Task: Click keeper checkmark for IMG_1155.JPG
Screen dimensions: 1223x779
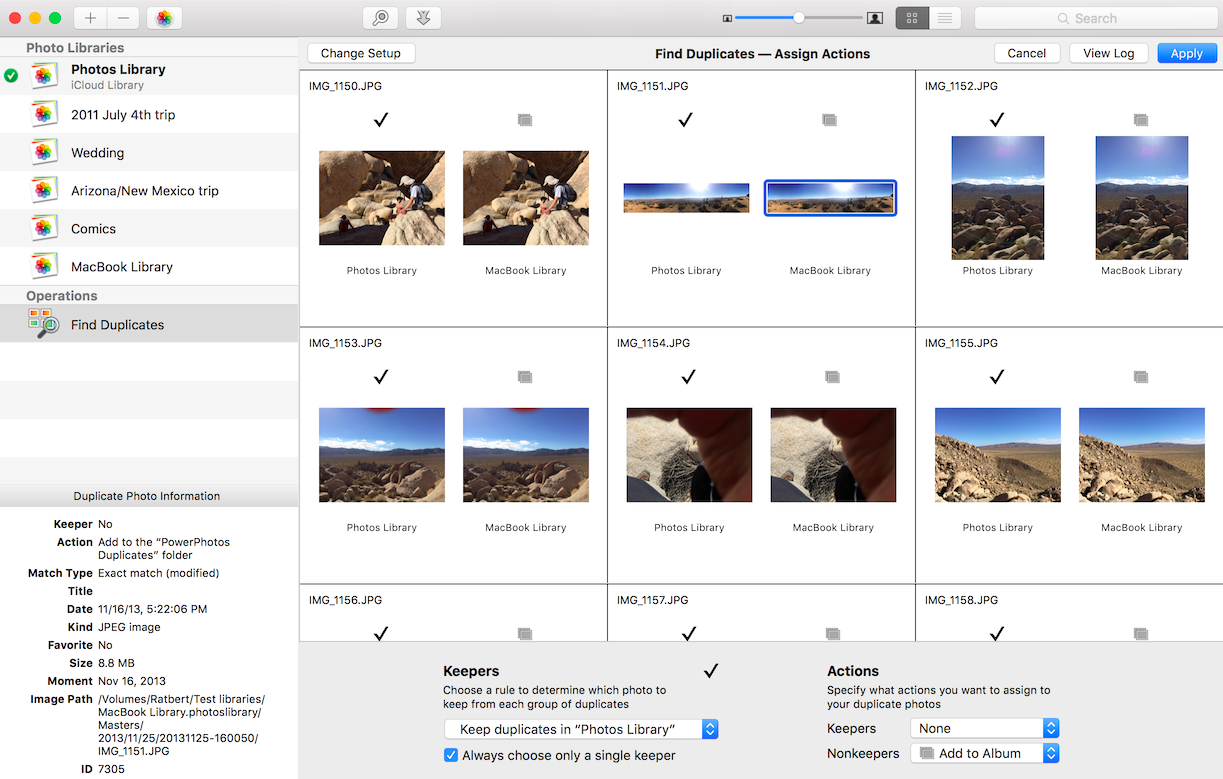Action: [997, 377]
